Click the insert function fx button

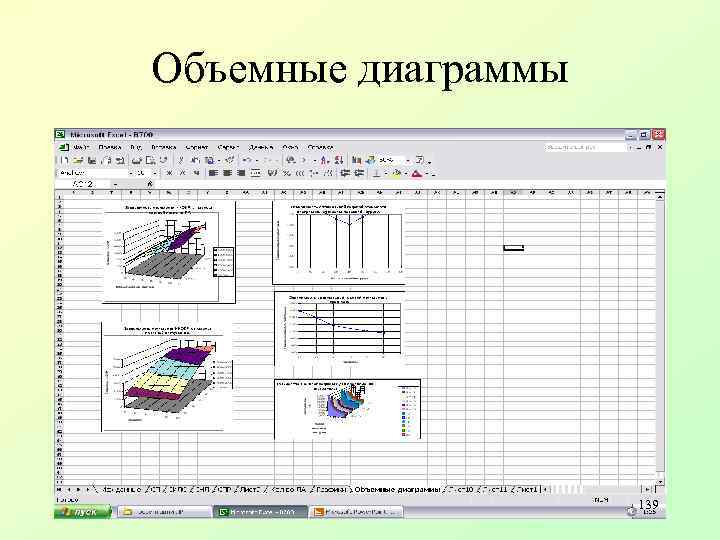click(150, 184)
